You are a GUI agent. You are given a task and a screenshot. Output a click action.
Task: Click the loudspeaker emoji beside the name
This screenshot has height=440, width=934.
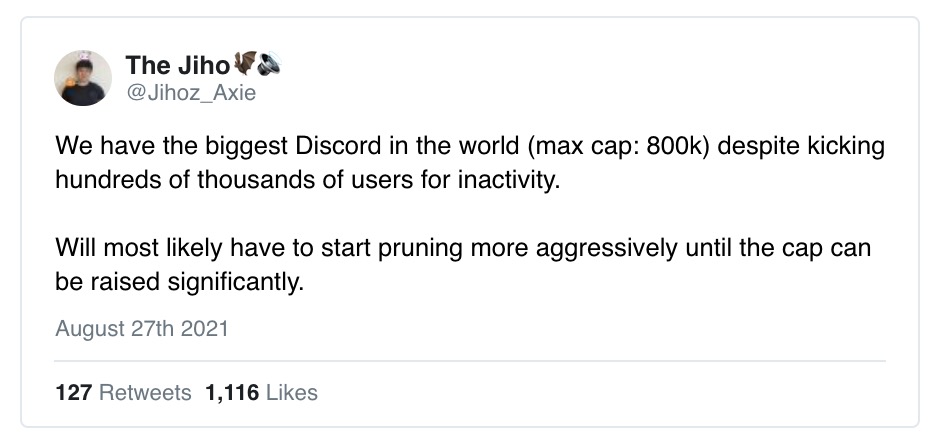269,64
